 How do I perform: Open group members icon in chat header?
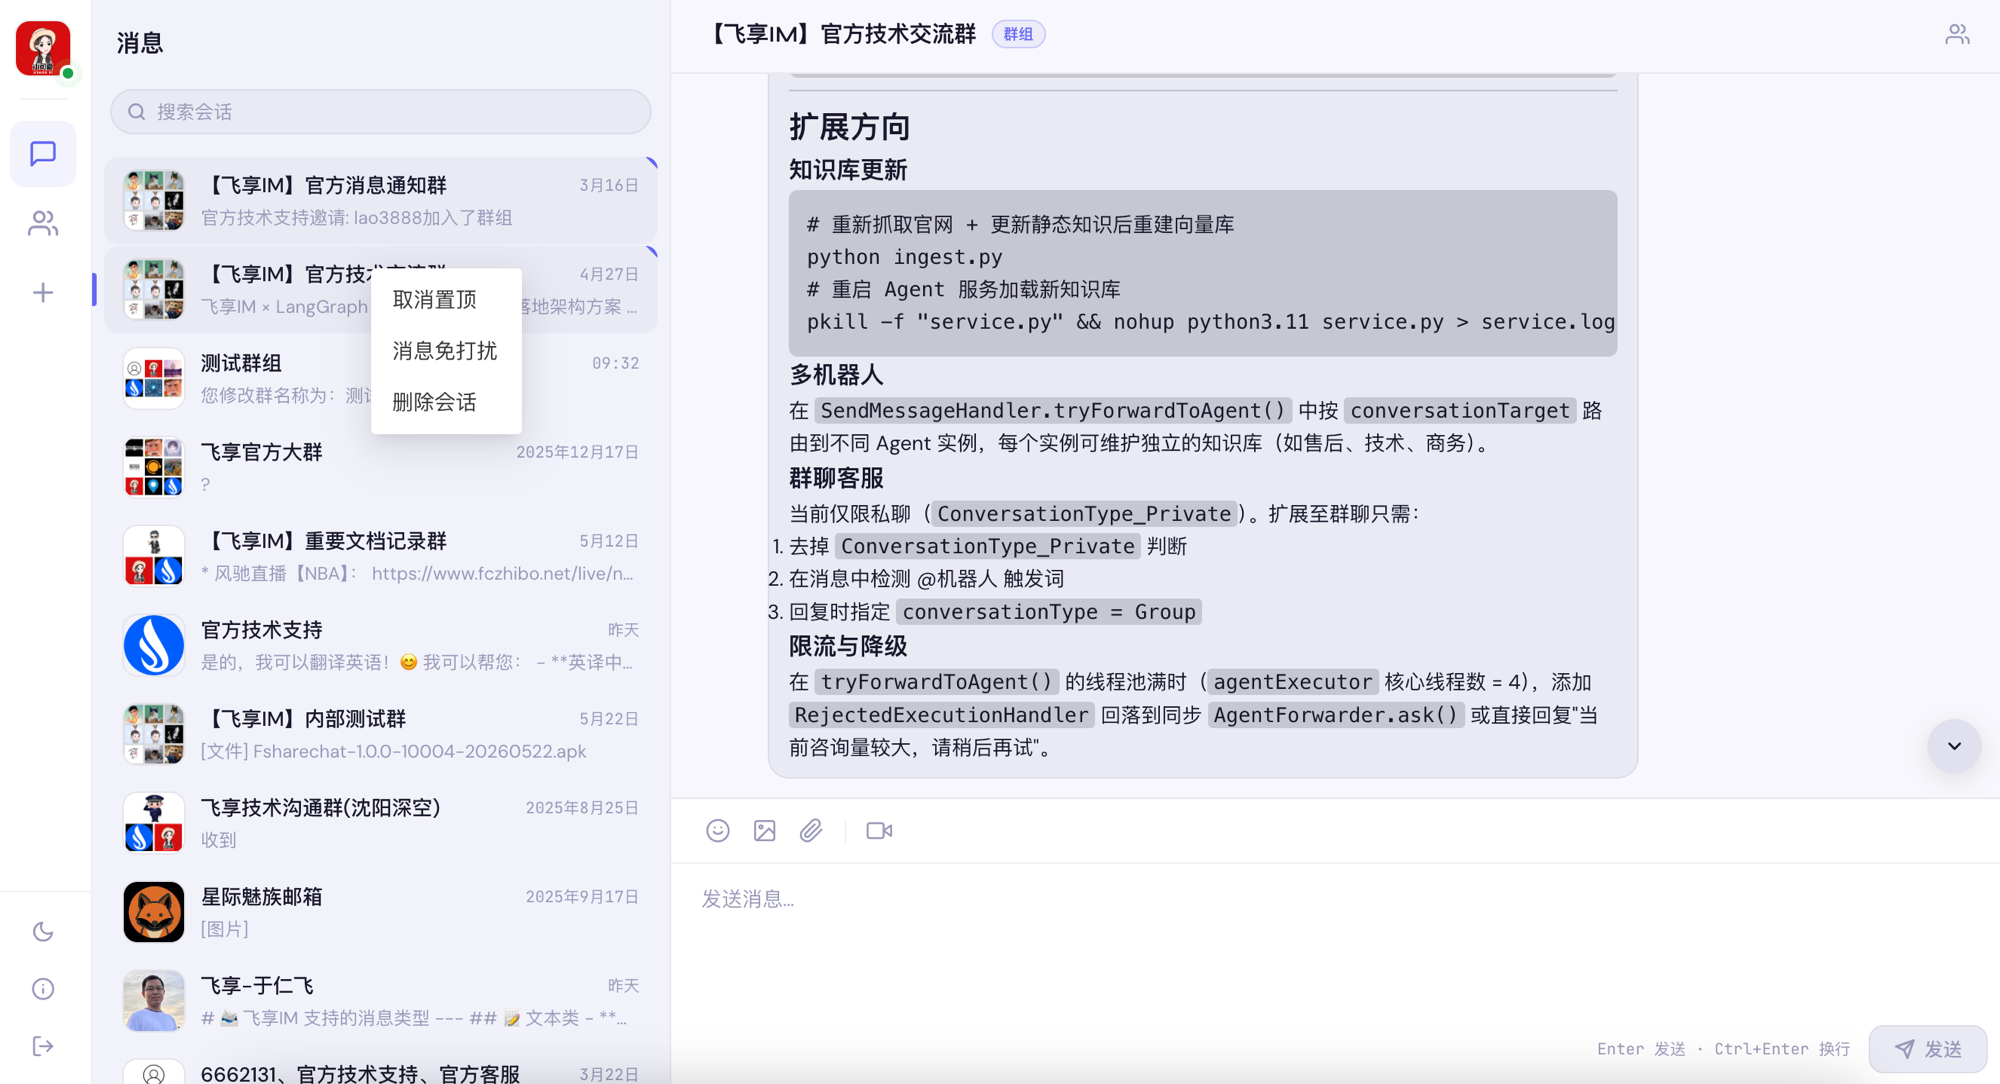pos(1957,34)
